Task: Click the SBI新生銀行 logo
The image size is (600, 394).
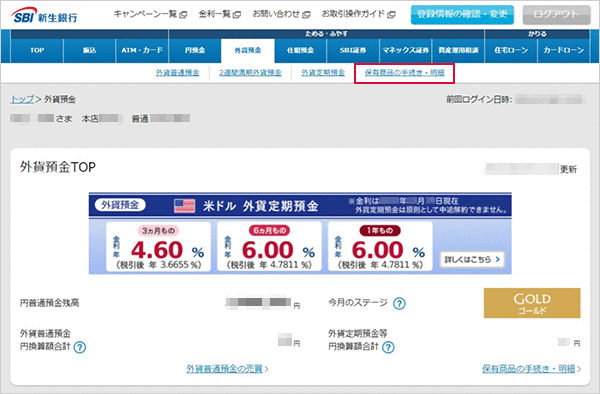Action: click(x=45, y=16)
